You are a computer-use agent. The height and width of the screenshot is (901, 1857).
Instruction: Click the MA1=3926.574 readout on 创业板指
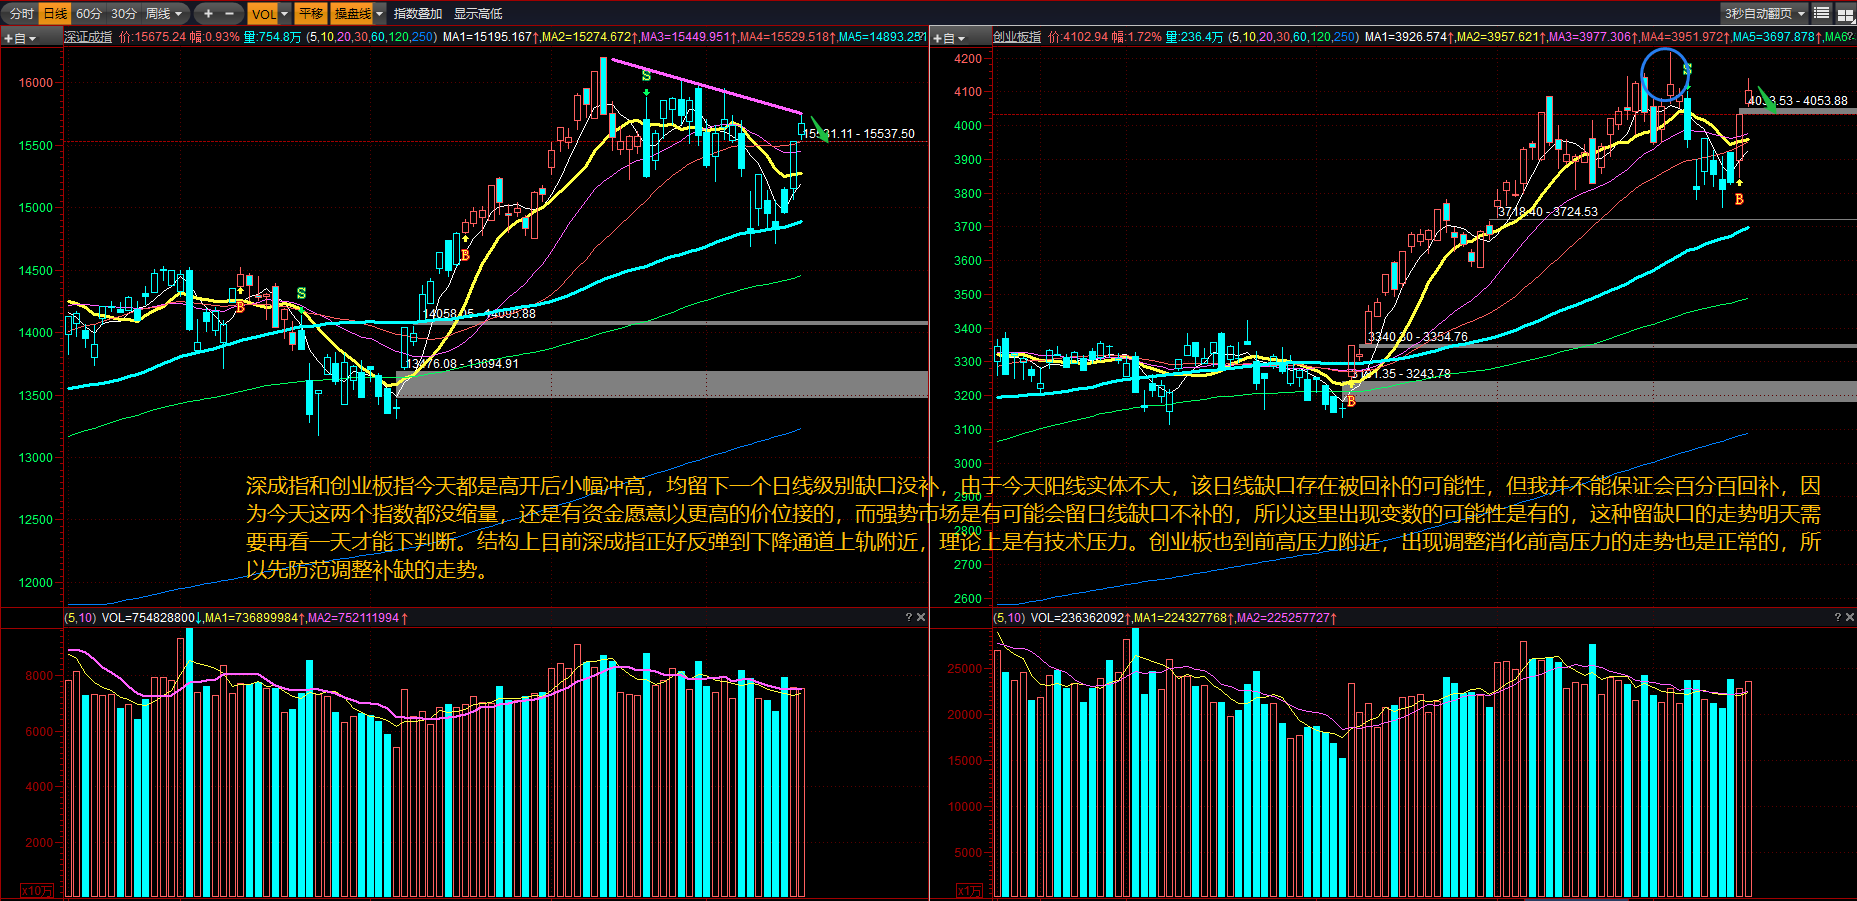pos(1409,37)
